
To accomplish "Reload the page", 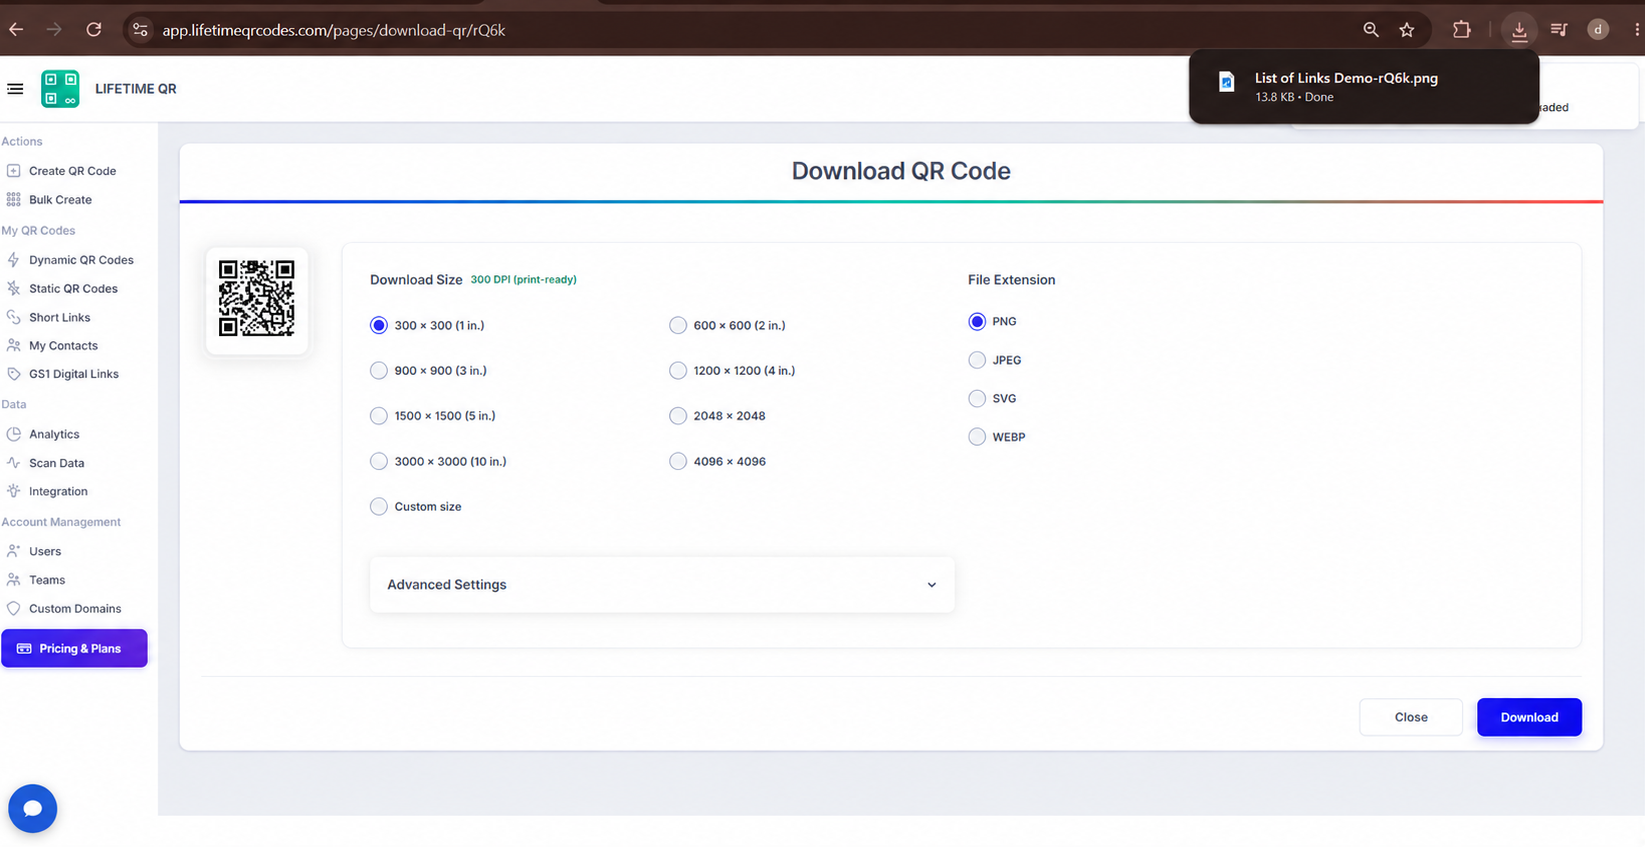I will 94,30.
